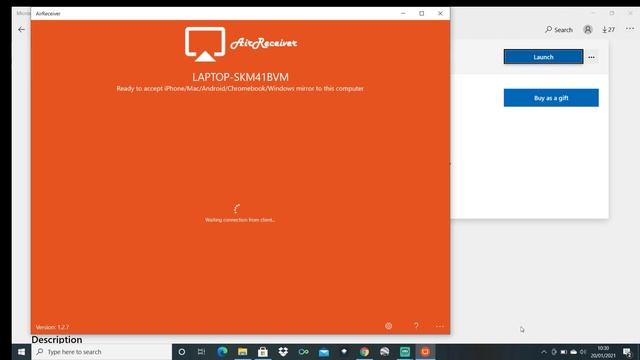
Task: Click the Version 1.2.7 label
Action: tap(52, 327)
